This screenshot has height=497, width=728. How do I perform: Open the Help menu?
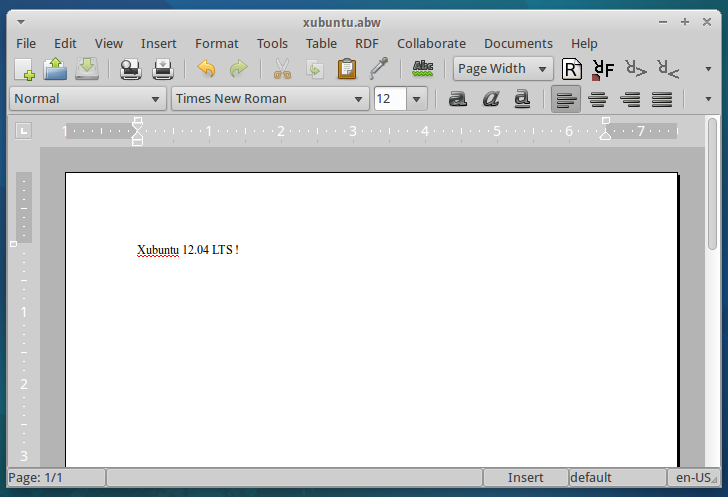[x=584, y=44]
